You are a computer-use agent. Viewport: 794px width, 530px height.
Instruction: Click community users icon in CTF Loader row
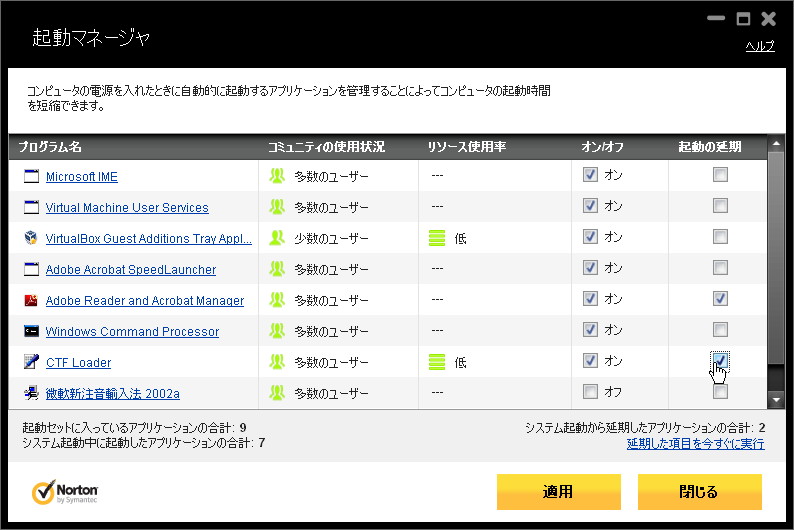277,361
